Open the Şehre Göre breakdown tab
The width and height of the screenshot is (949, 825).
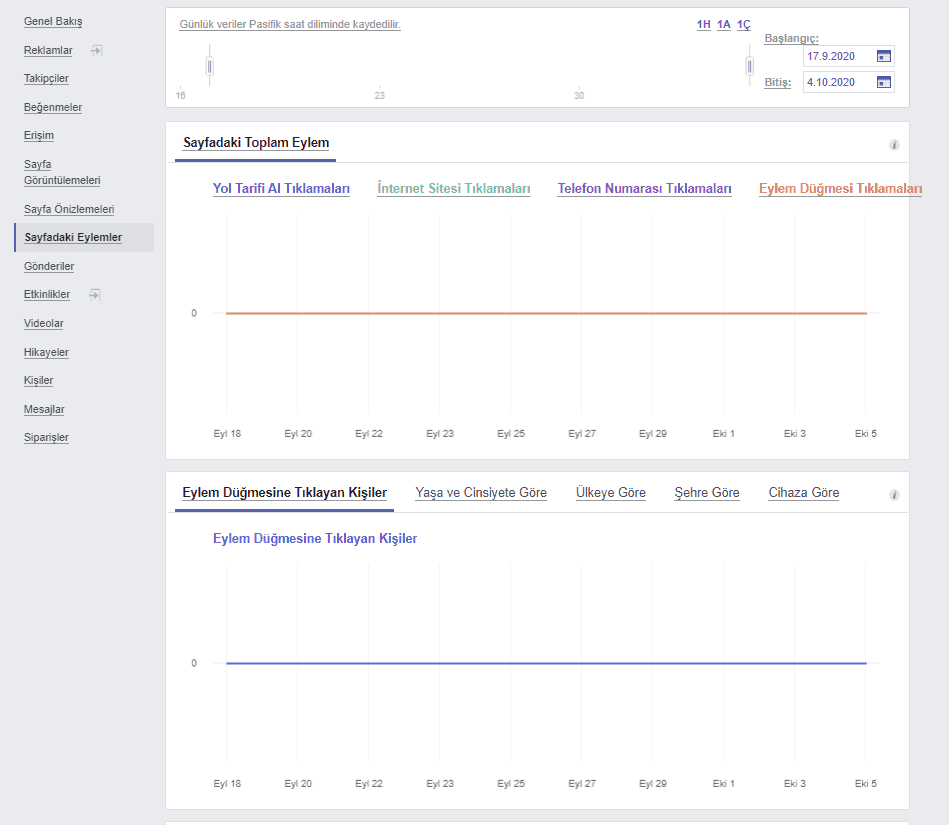(707, 493)
